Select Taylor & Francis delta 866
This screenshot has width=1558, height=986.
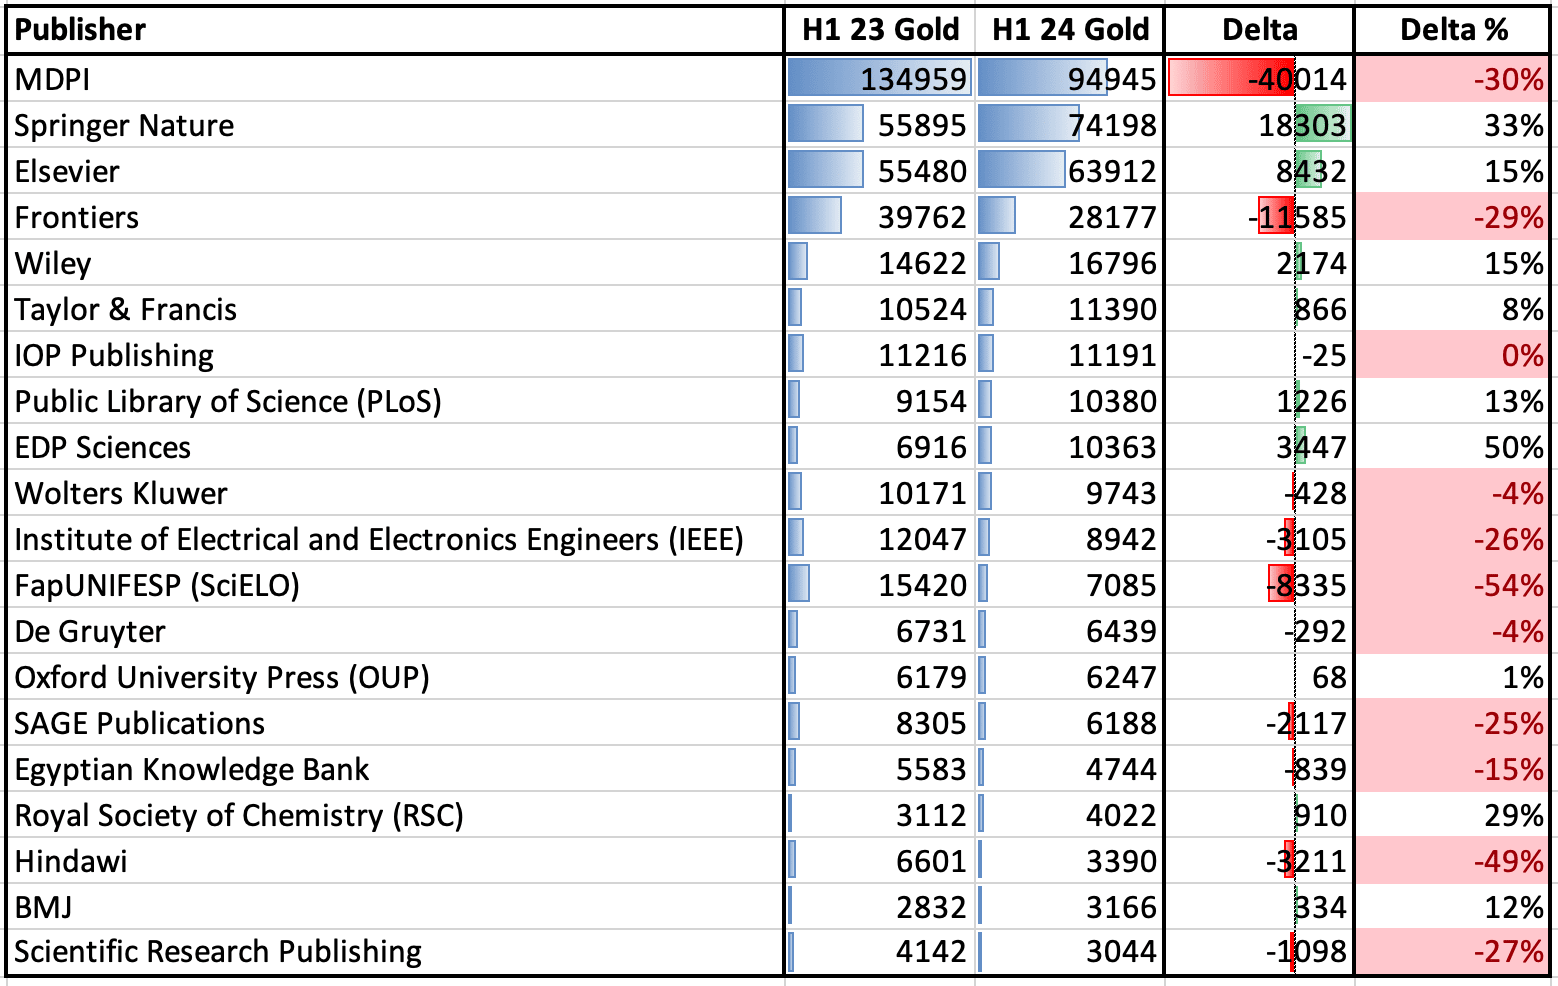point(1259,308)
